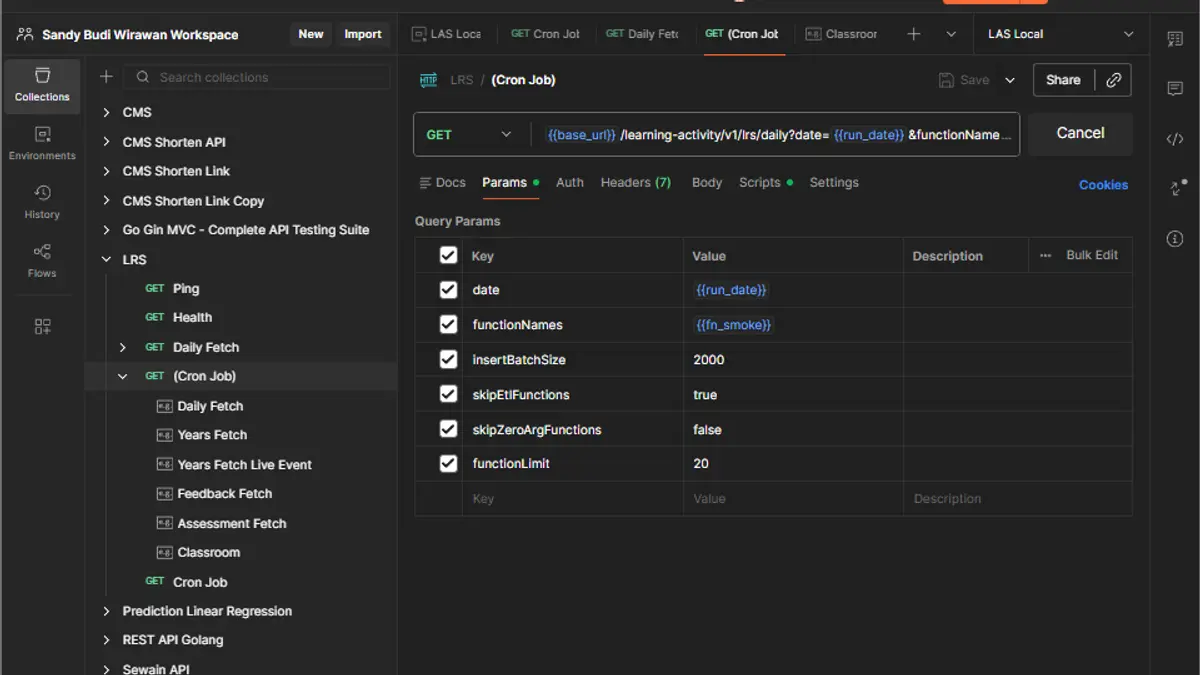This screenshot has width=1200, height=675.
Task: Focus the Search collections field
Action: [x=258, y=77]
